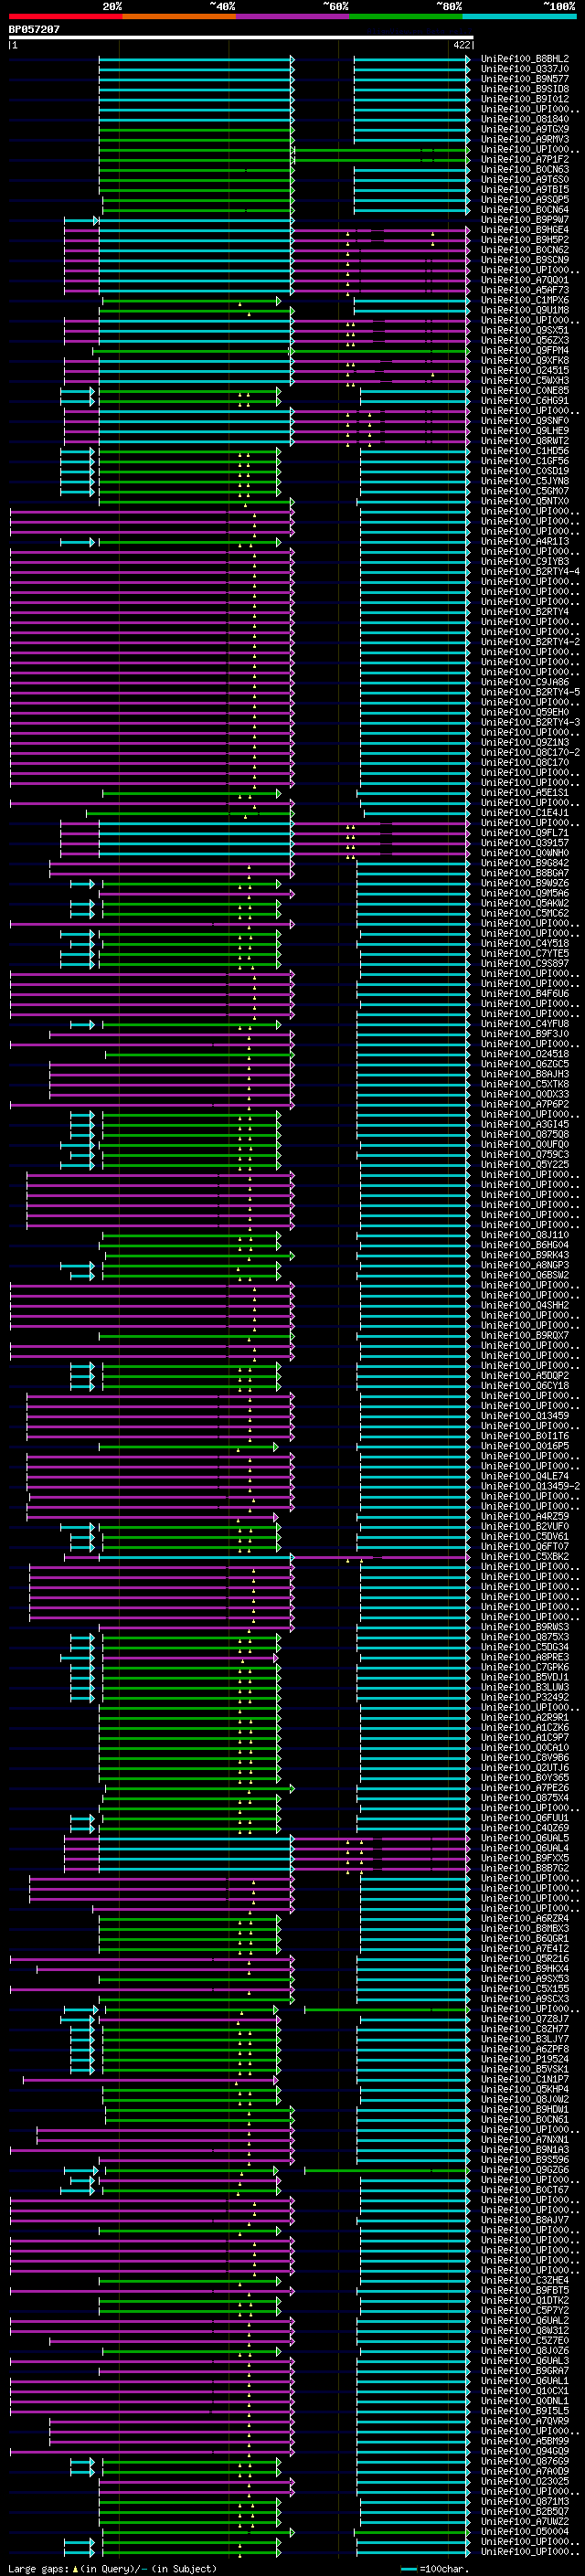Select hit label UniRef100_Q8RWT2
The image size is (585, 2576).
click(x=525, y=441)
